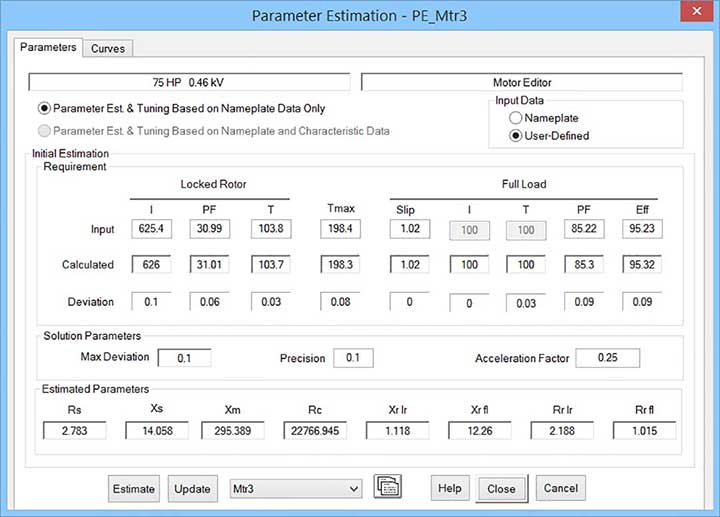The height and width of the screenshot is (517, 720).
Task: Focus the Acceleration Factor field
Action: tap(607, 358)
